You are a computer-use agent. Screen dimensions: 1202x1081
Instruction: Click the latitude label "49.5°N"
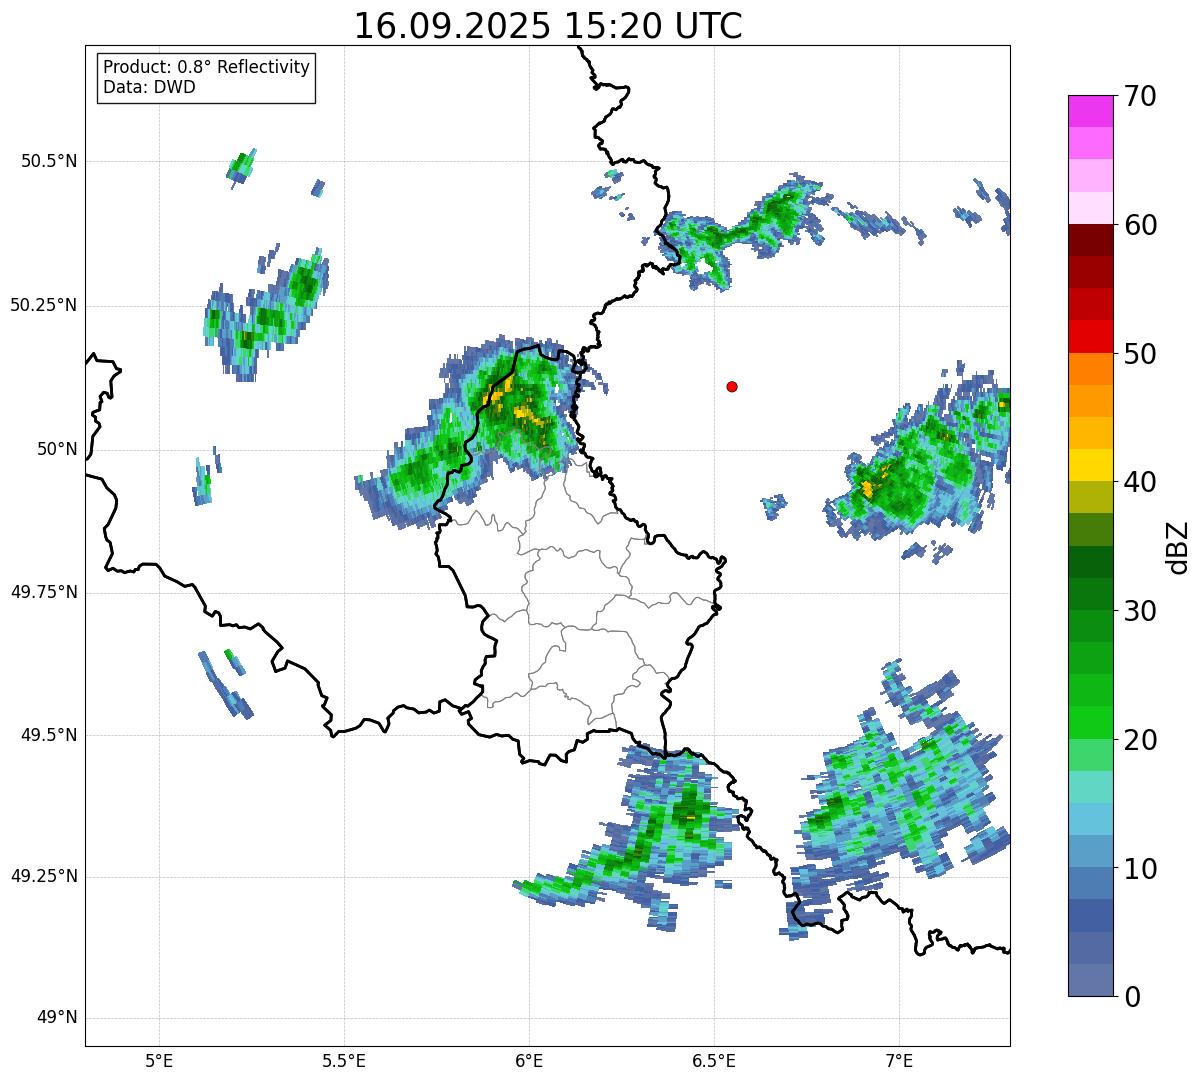point(49,735)
